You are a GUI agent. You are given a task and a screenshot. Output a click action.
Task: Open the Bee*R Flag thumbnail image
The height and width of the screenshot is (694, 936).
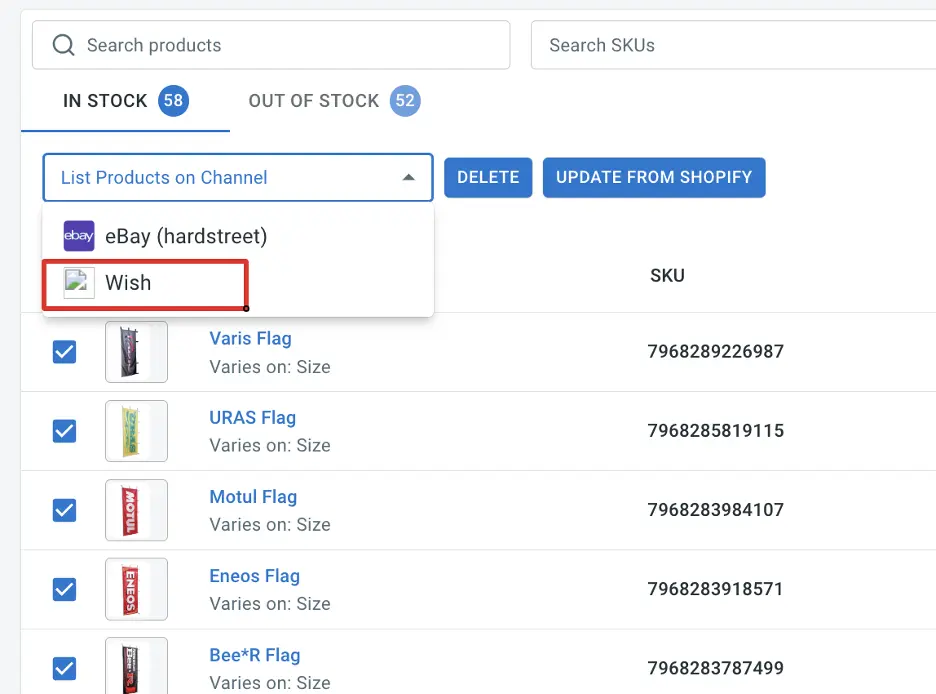tap(136, 666)
